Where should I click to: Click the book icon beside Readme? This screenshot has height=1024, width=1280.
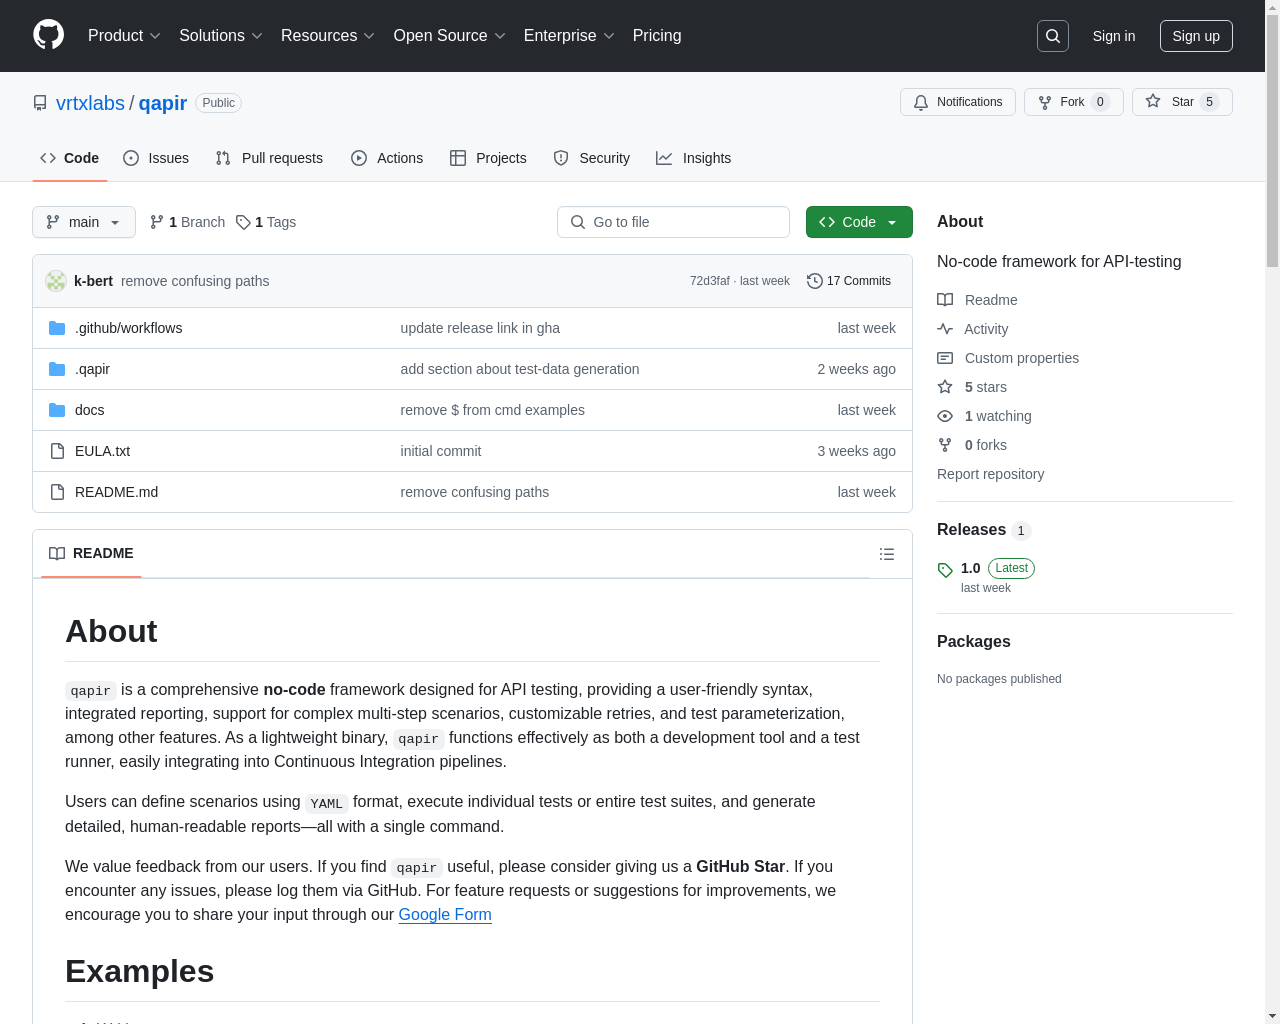click(x=945, y=300)
